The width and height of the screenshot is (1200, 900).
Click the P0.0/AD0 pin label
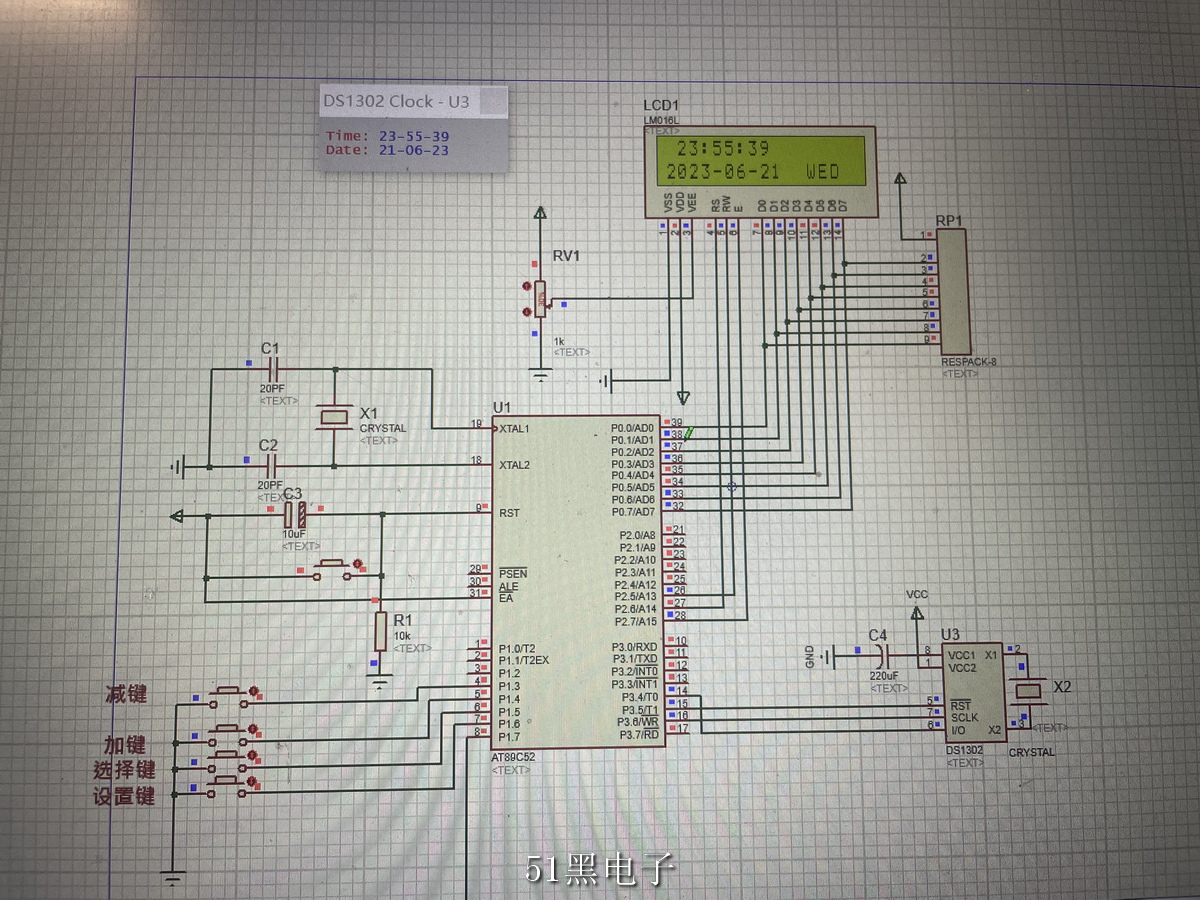pyautogui.click(x=633, y=428)
